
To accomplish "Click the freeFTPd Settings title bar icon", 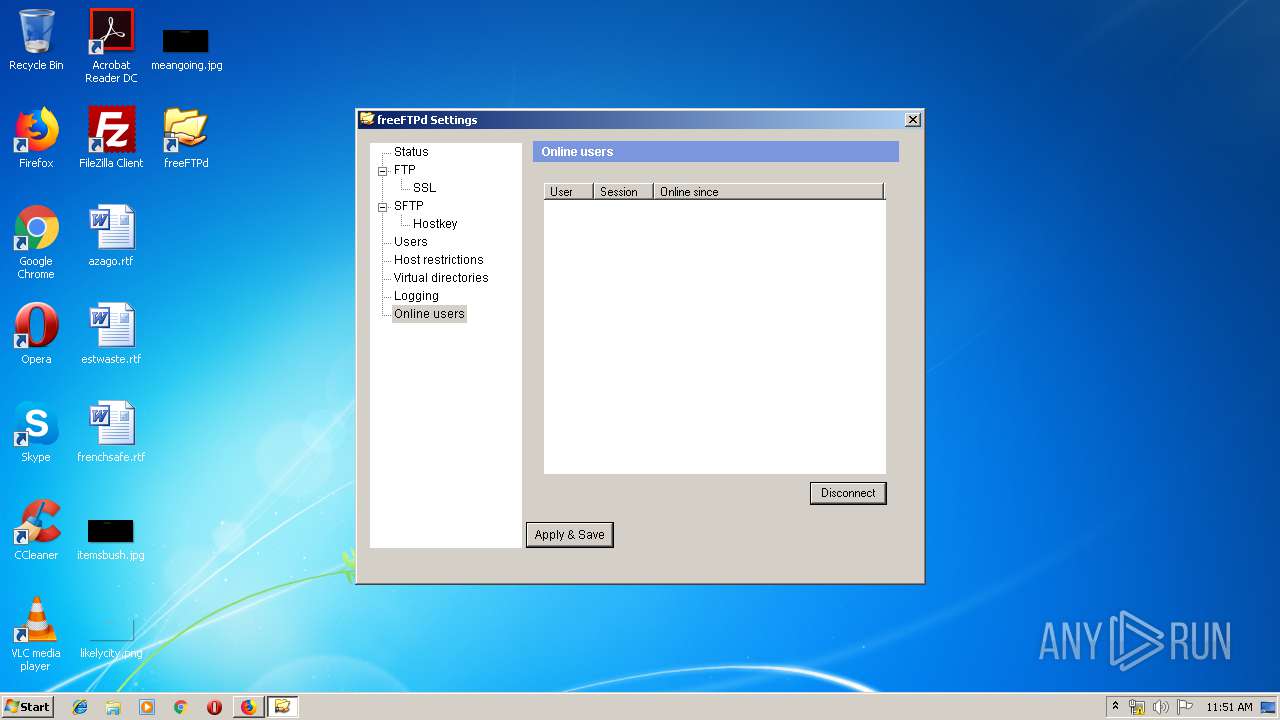I will click(x=367, y=119).
